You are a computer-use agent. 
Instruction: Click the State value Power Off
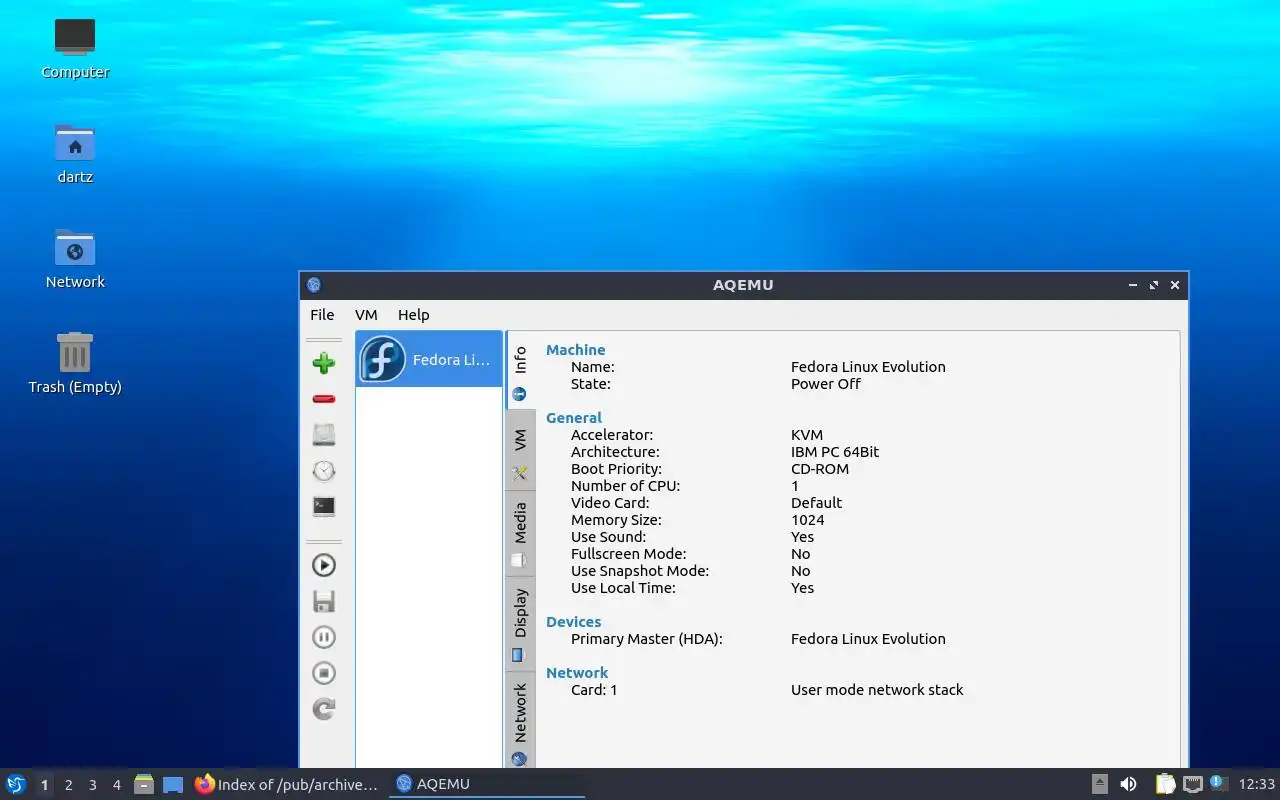pyautogui.click(x=826, y=384)
